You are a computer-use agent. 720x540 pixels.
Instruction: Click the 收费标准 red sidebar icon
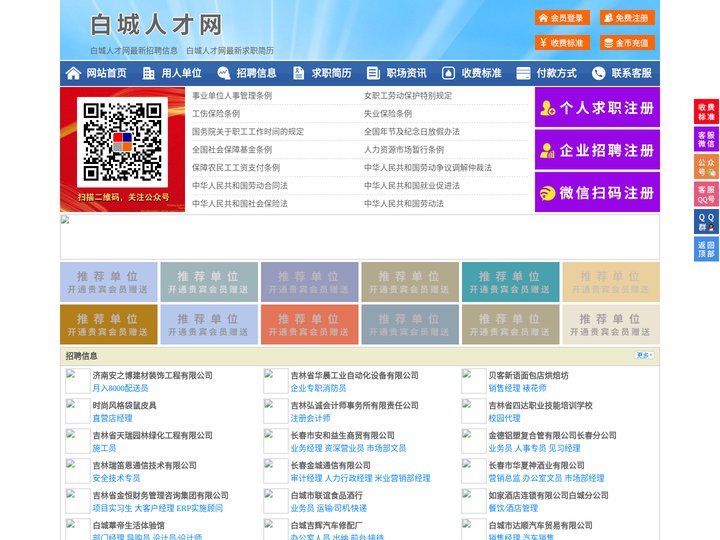click(706, 112)
